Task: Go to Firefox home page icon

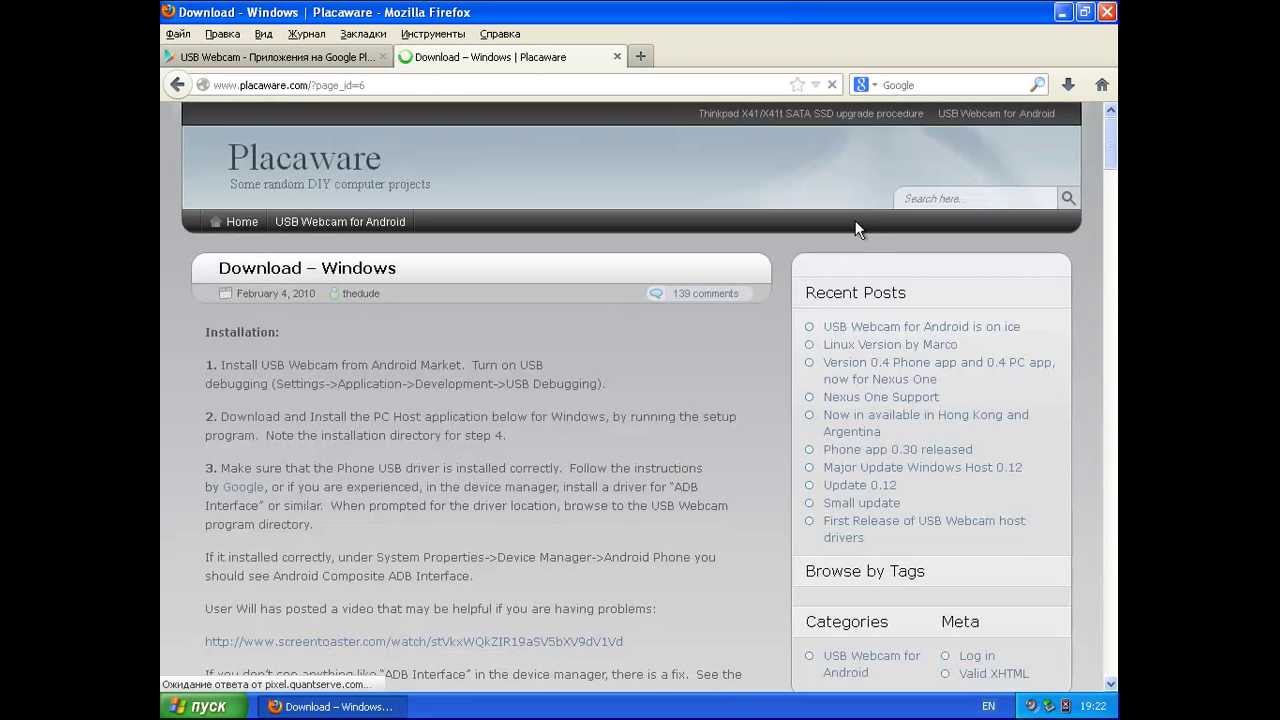Action: (x=1102, y=85)
